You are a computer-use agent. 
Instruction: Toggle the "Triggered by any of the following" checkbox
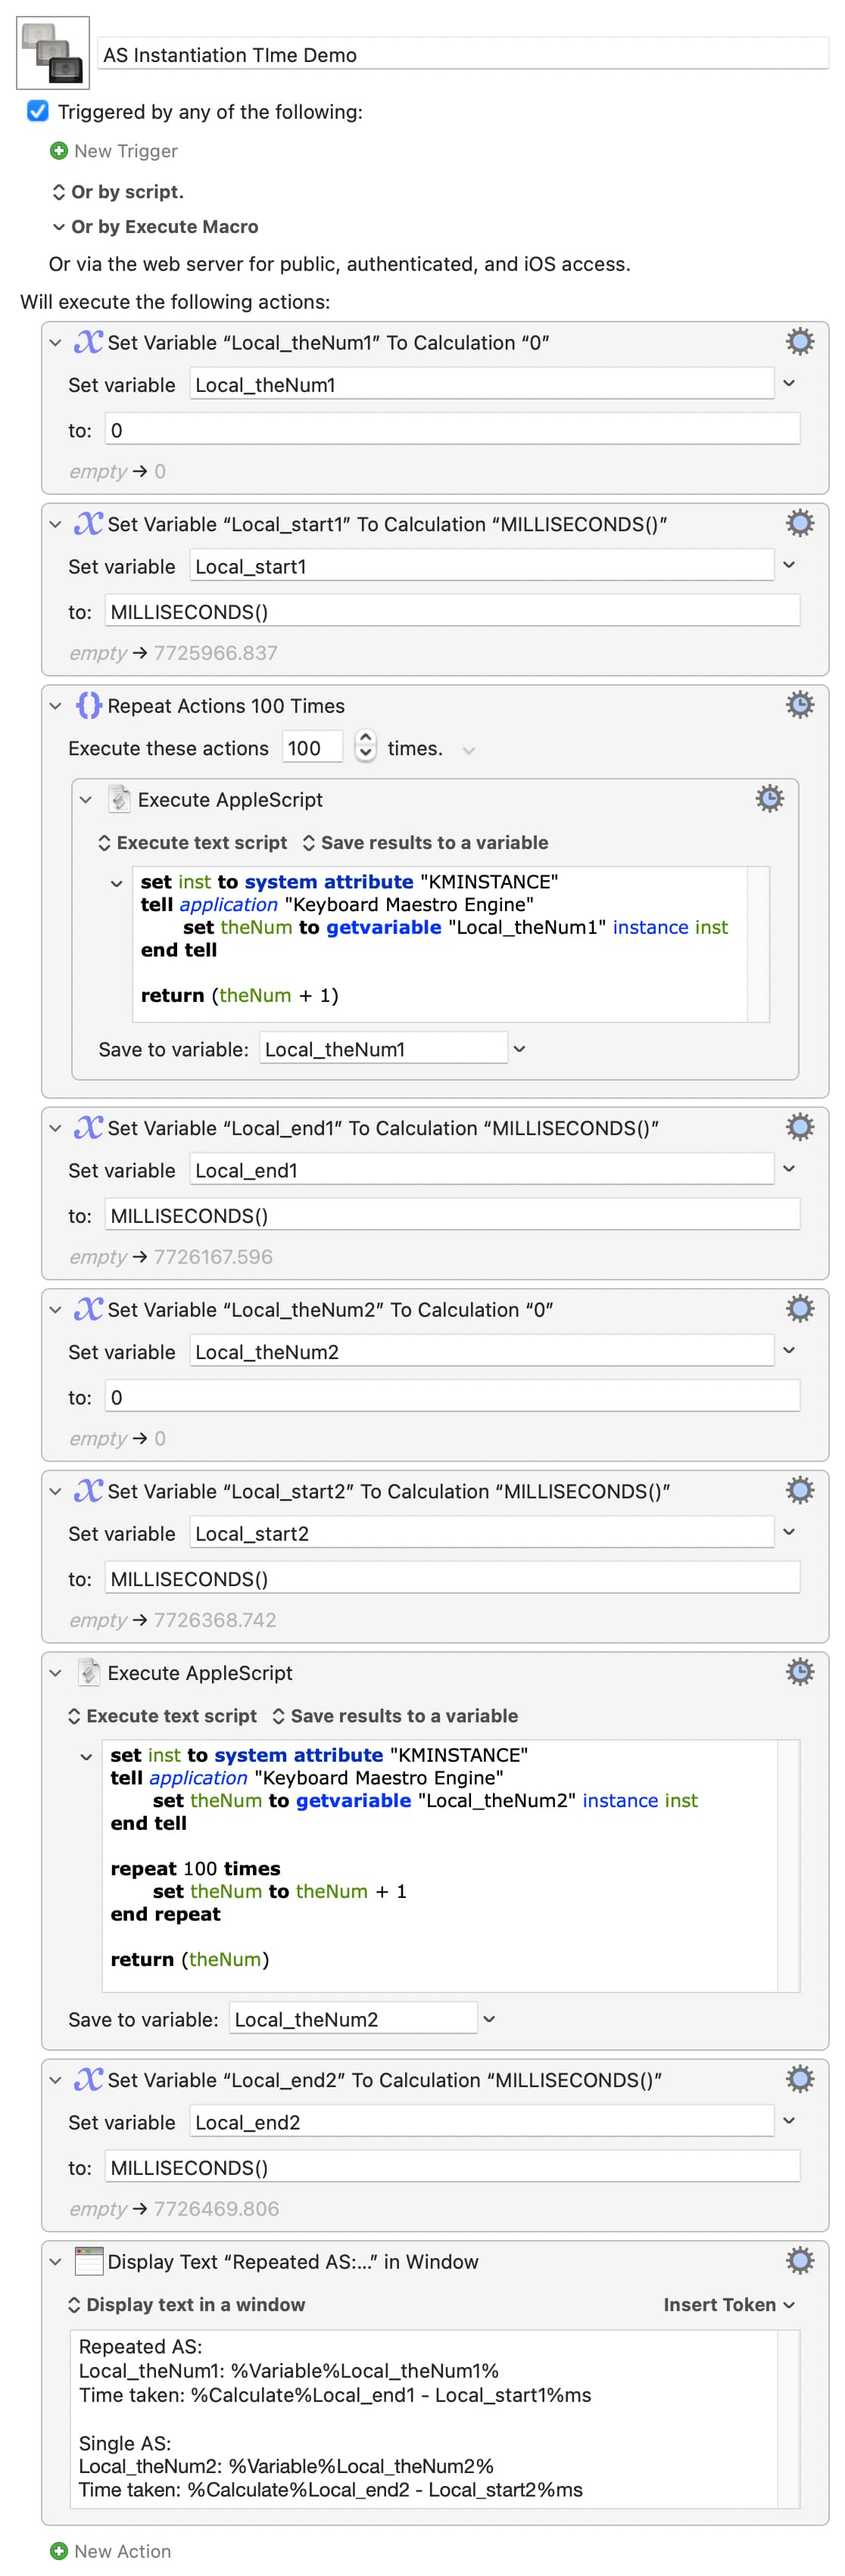point(38,111)
